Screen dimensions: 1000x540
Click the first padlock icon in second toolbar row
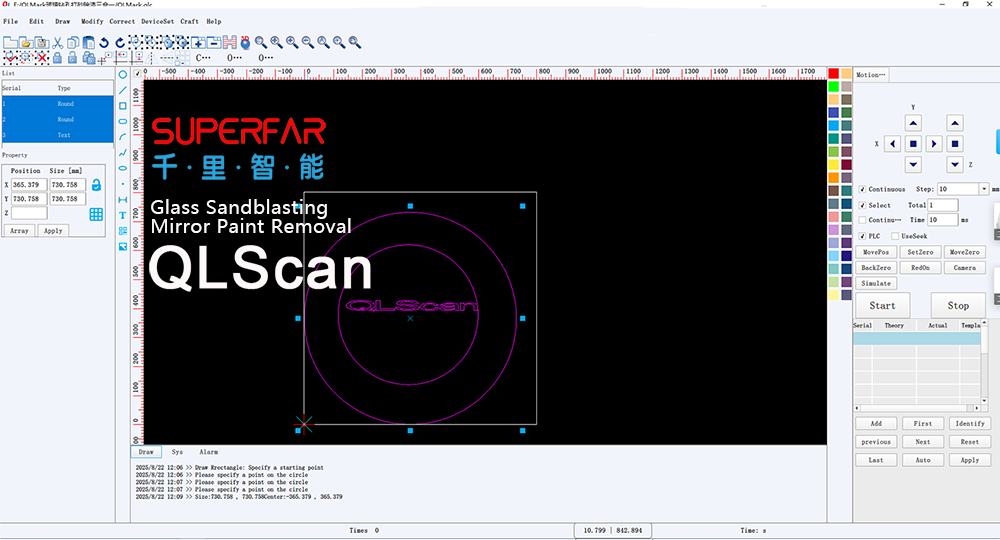[x=57, y=58]
